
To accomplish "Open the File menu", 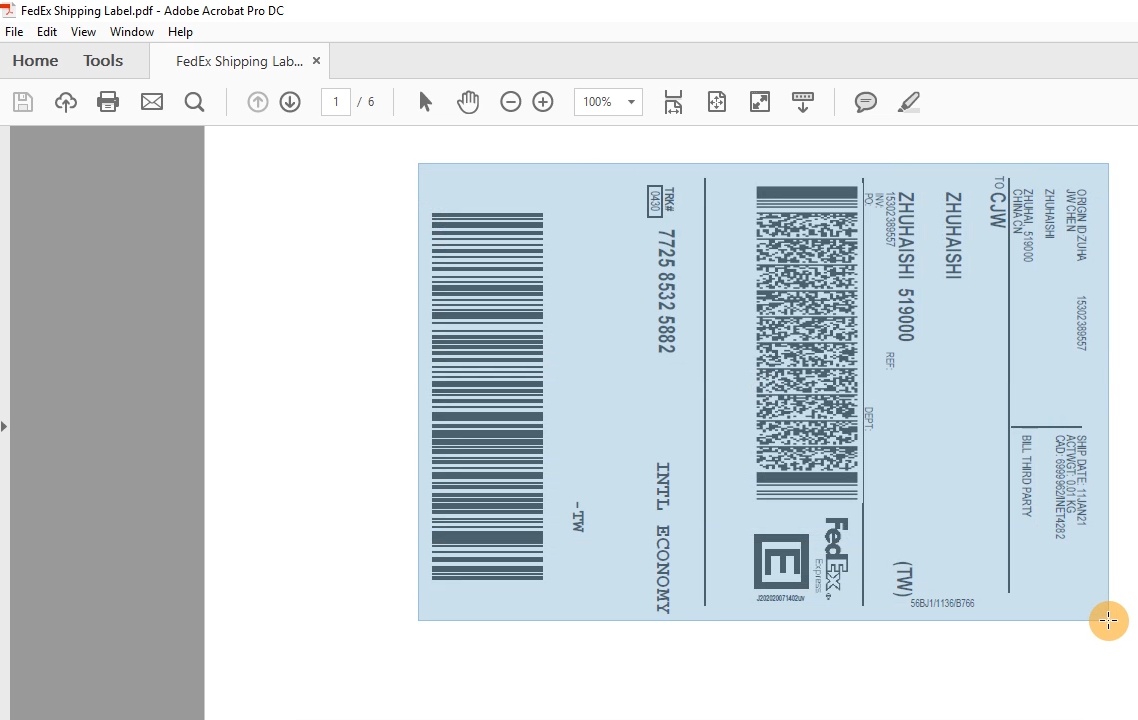I will tap(14, 32).
